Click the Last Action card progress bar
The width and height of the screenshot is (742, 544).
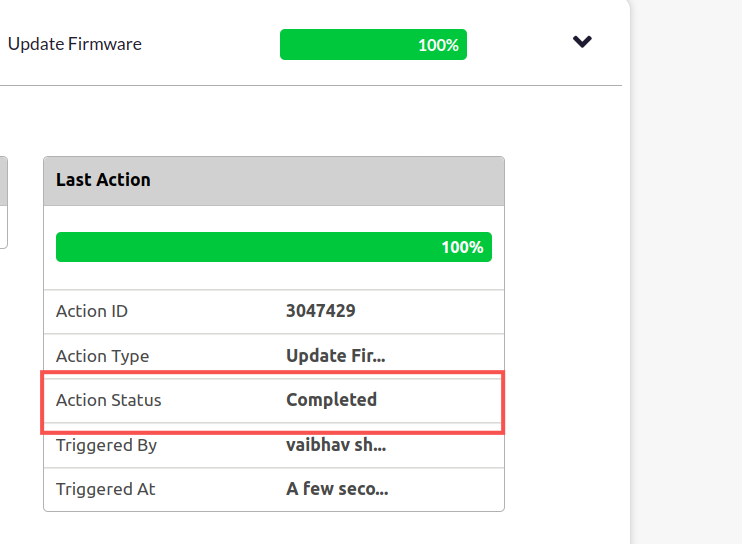click(273, 247)
